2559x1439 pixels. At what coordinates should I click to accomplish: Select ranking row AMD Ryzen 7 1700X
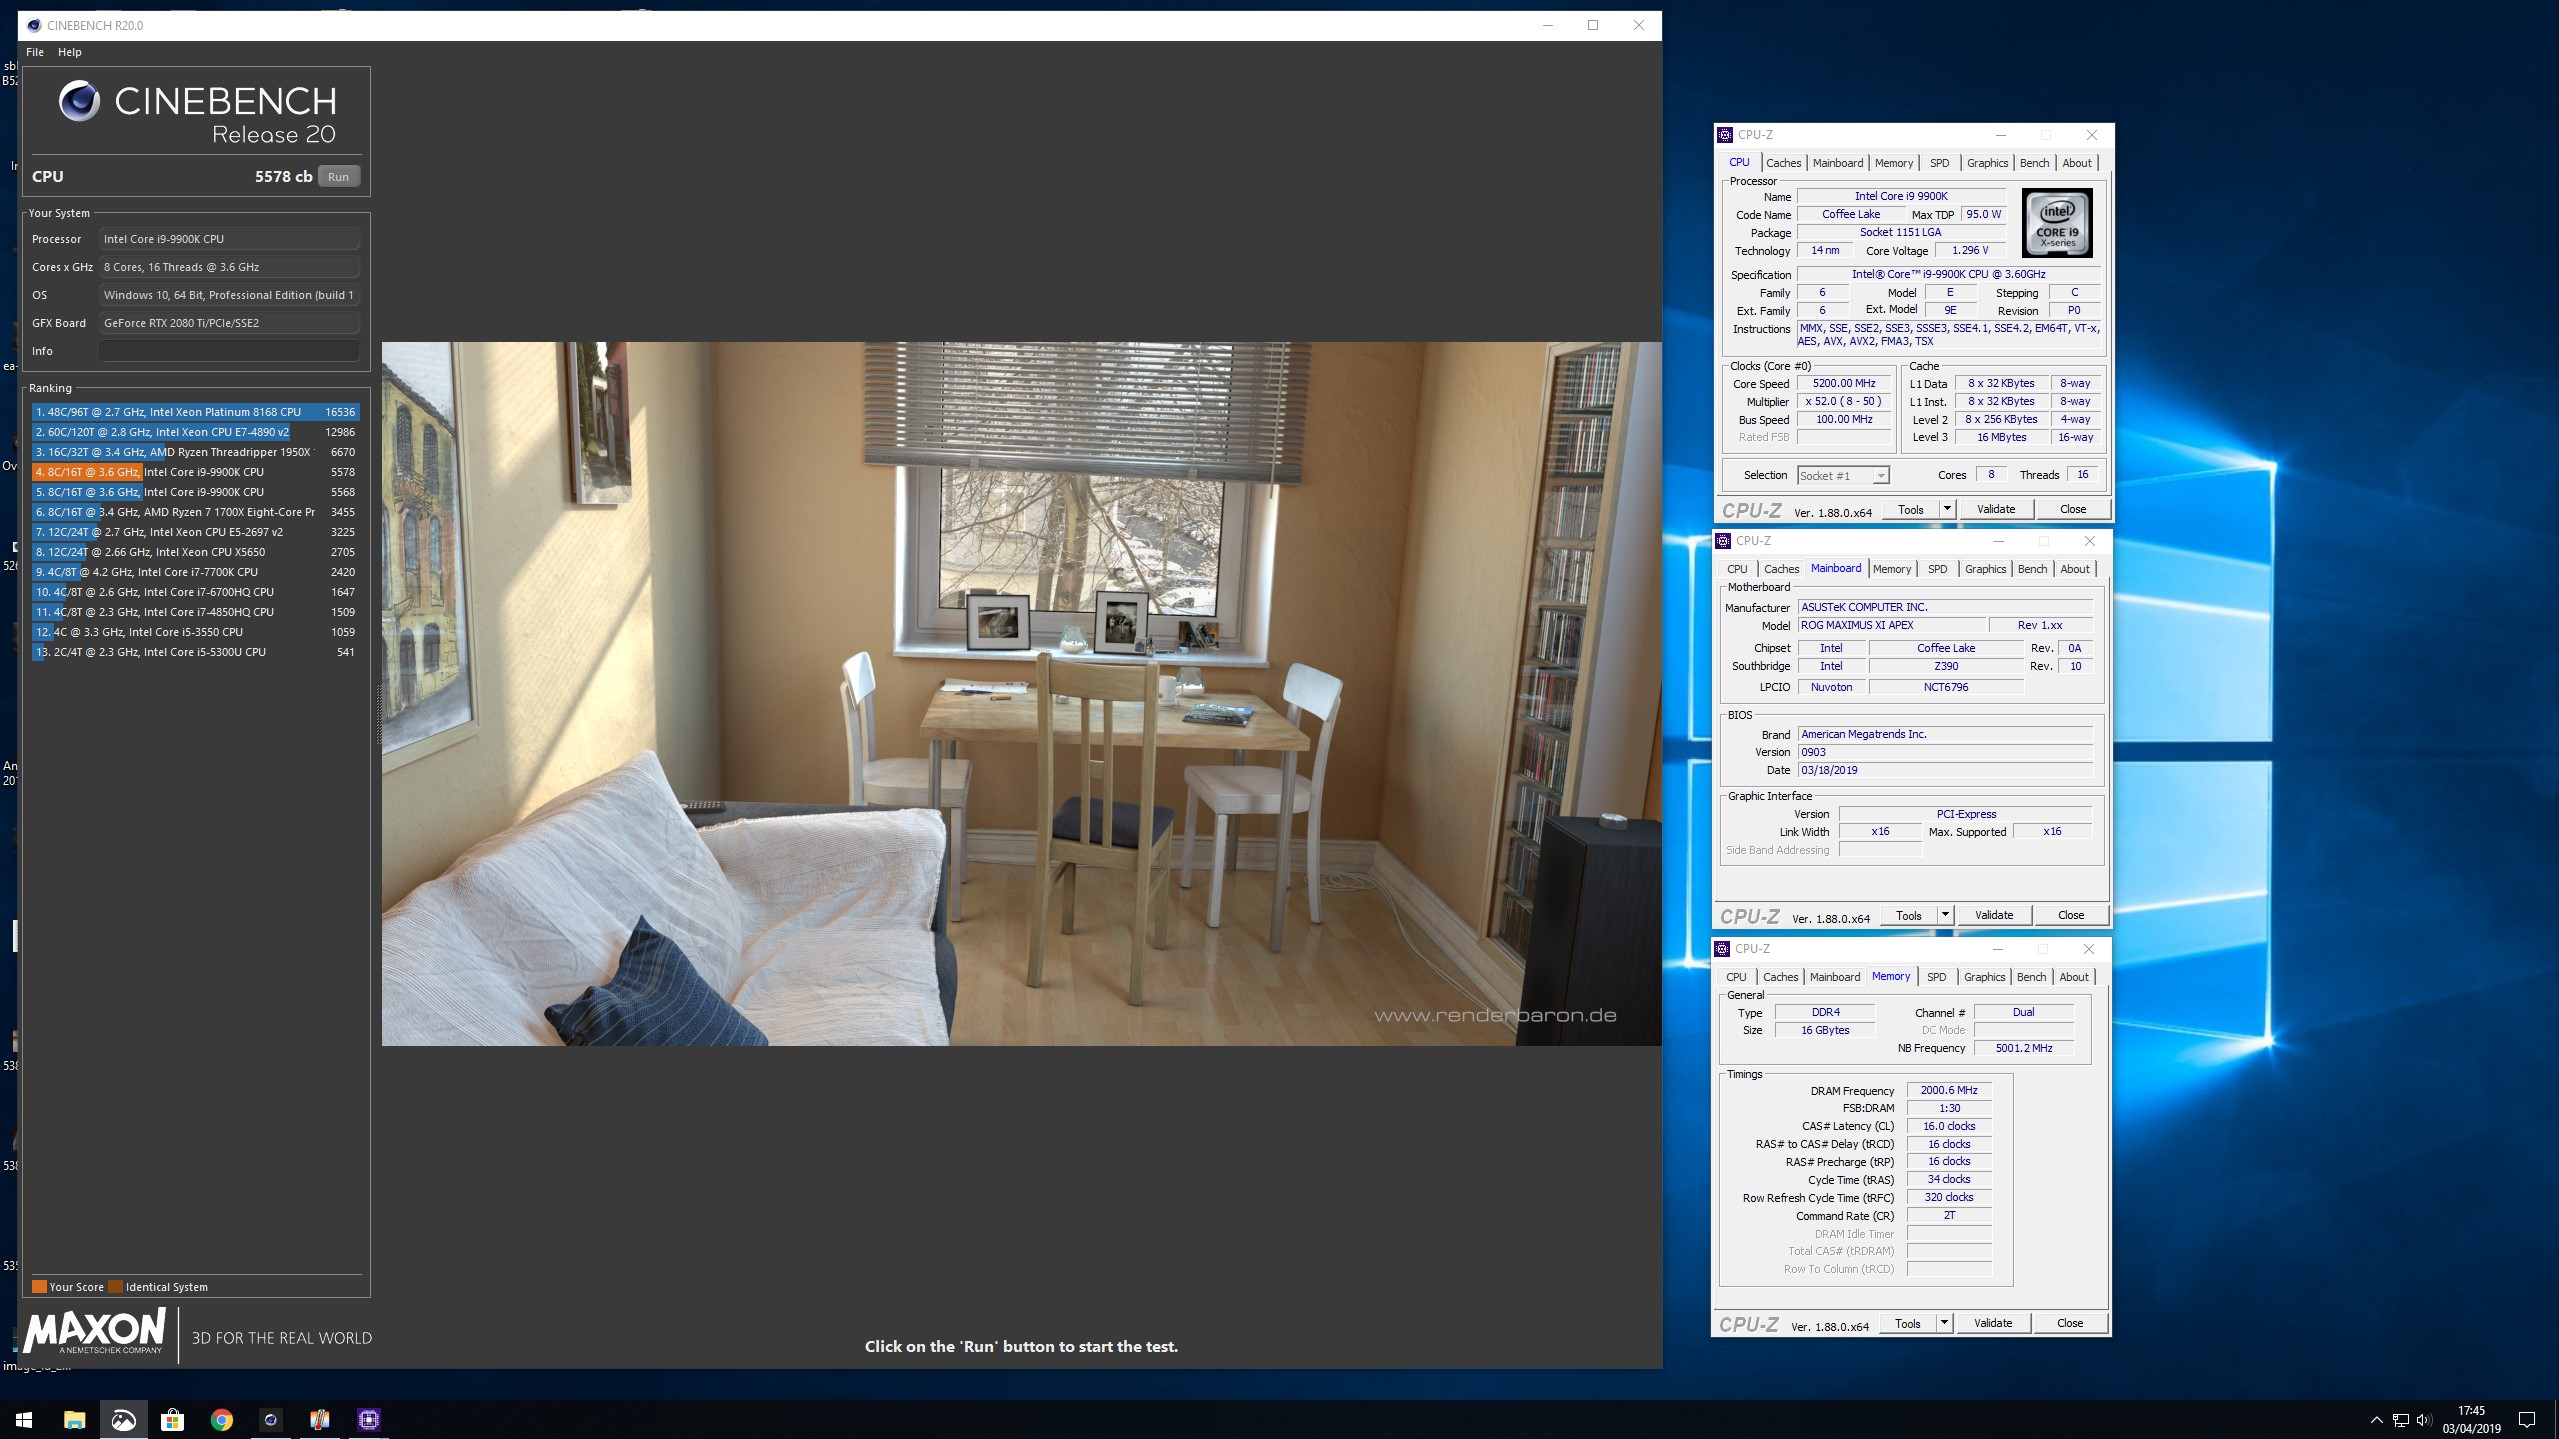coord(195,512)
